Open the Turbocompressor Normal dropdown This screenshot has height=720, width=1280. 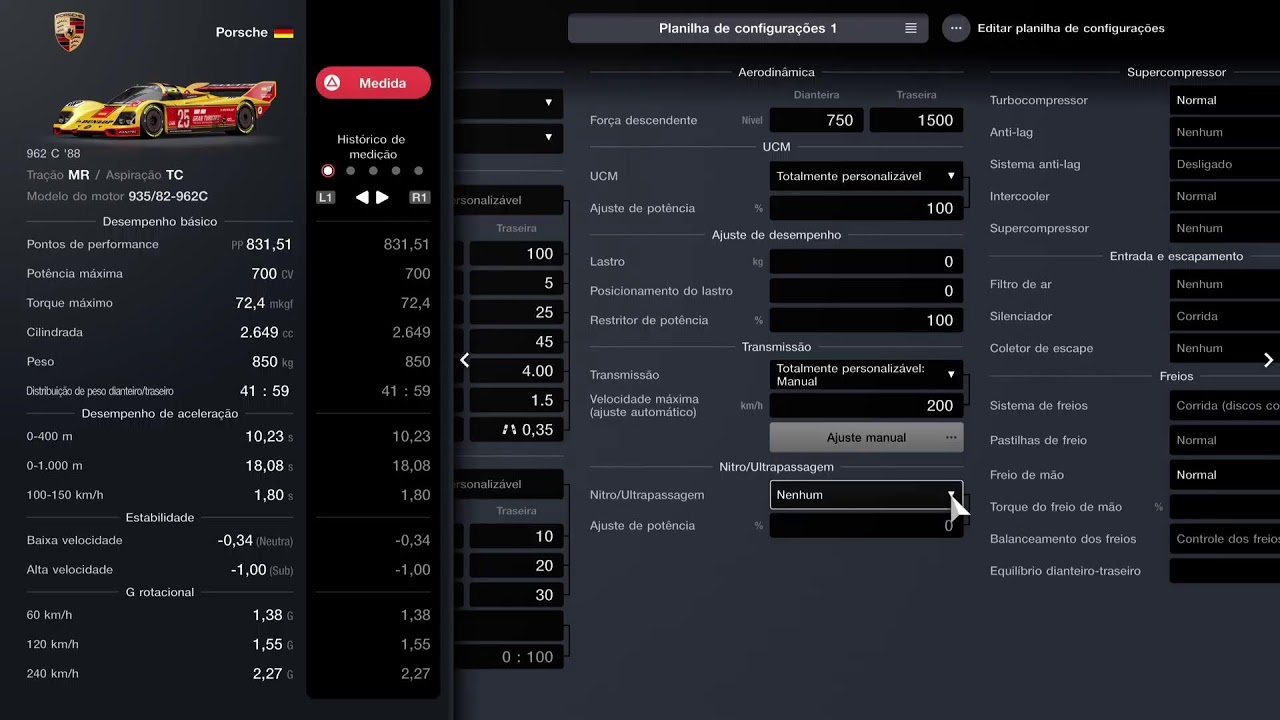[x=1224, y=100]
